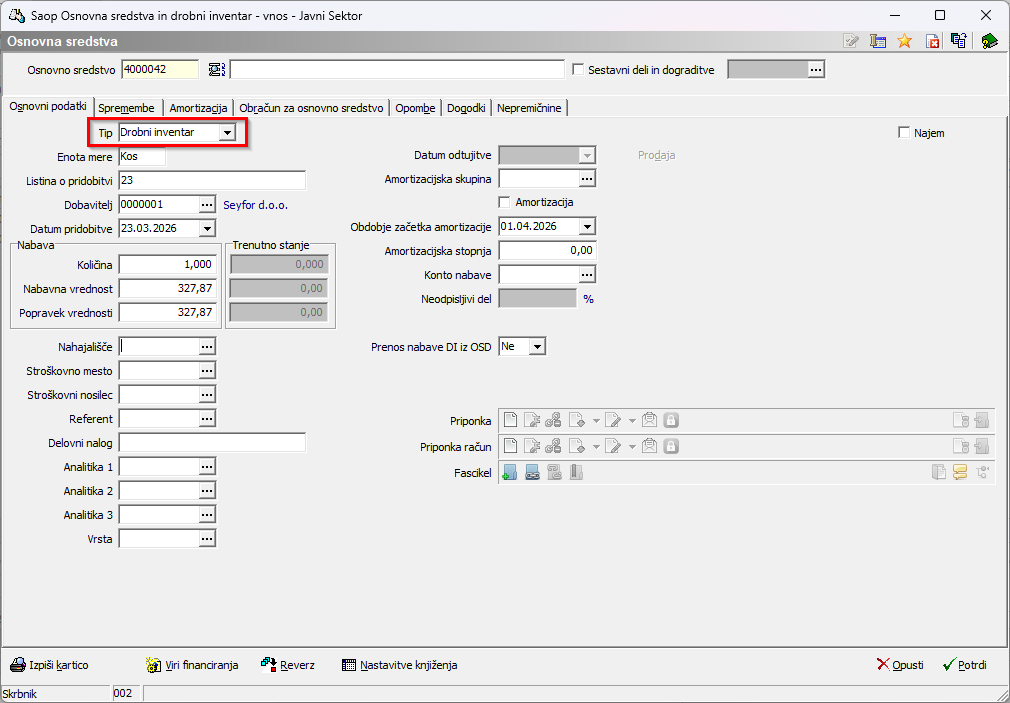Click Opusti to cancel entry

(x=900, y=665)
